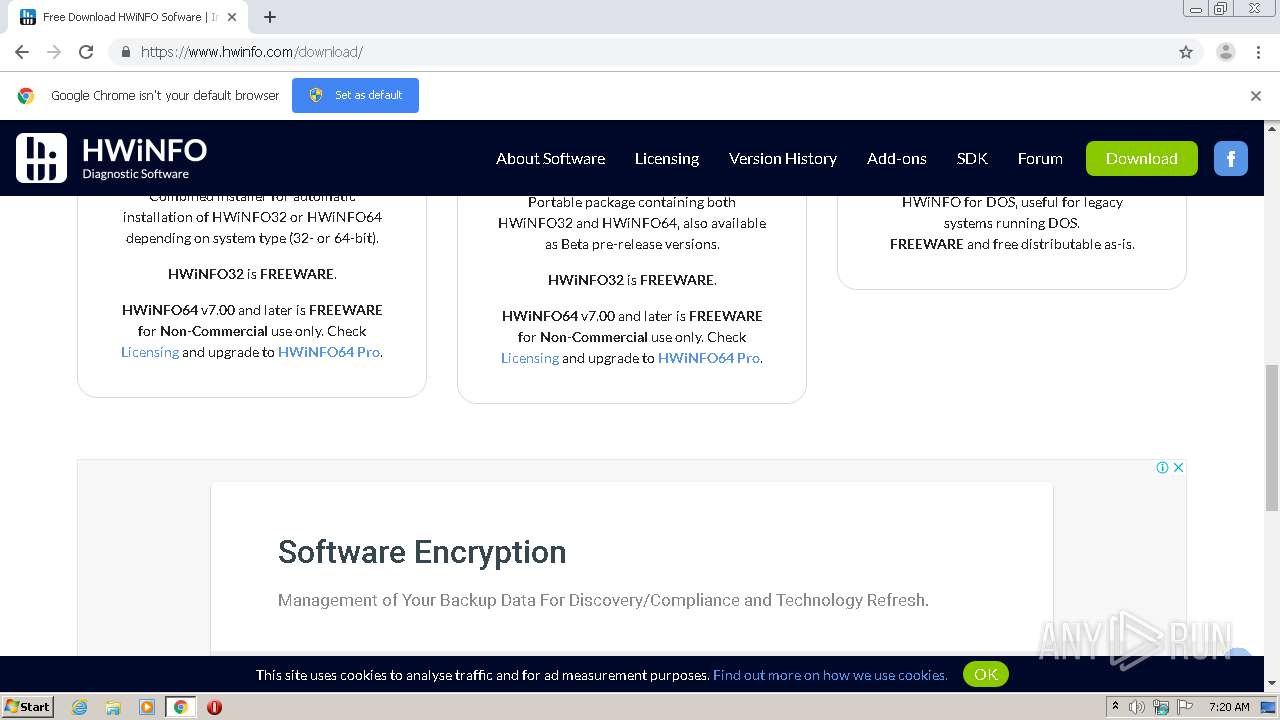Image resolution: width=1280 pixels, height=720 pixels.
Task: Open the file explorer taskbar icon
Action: point(113,707)
